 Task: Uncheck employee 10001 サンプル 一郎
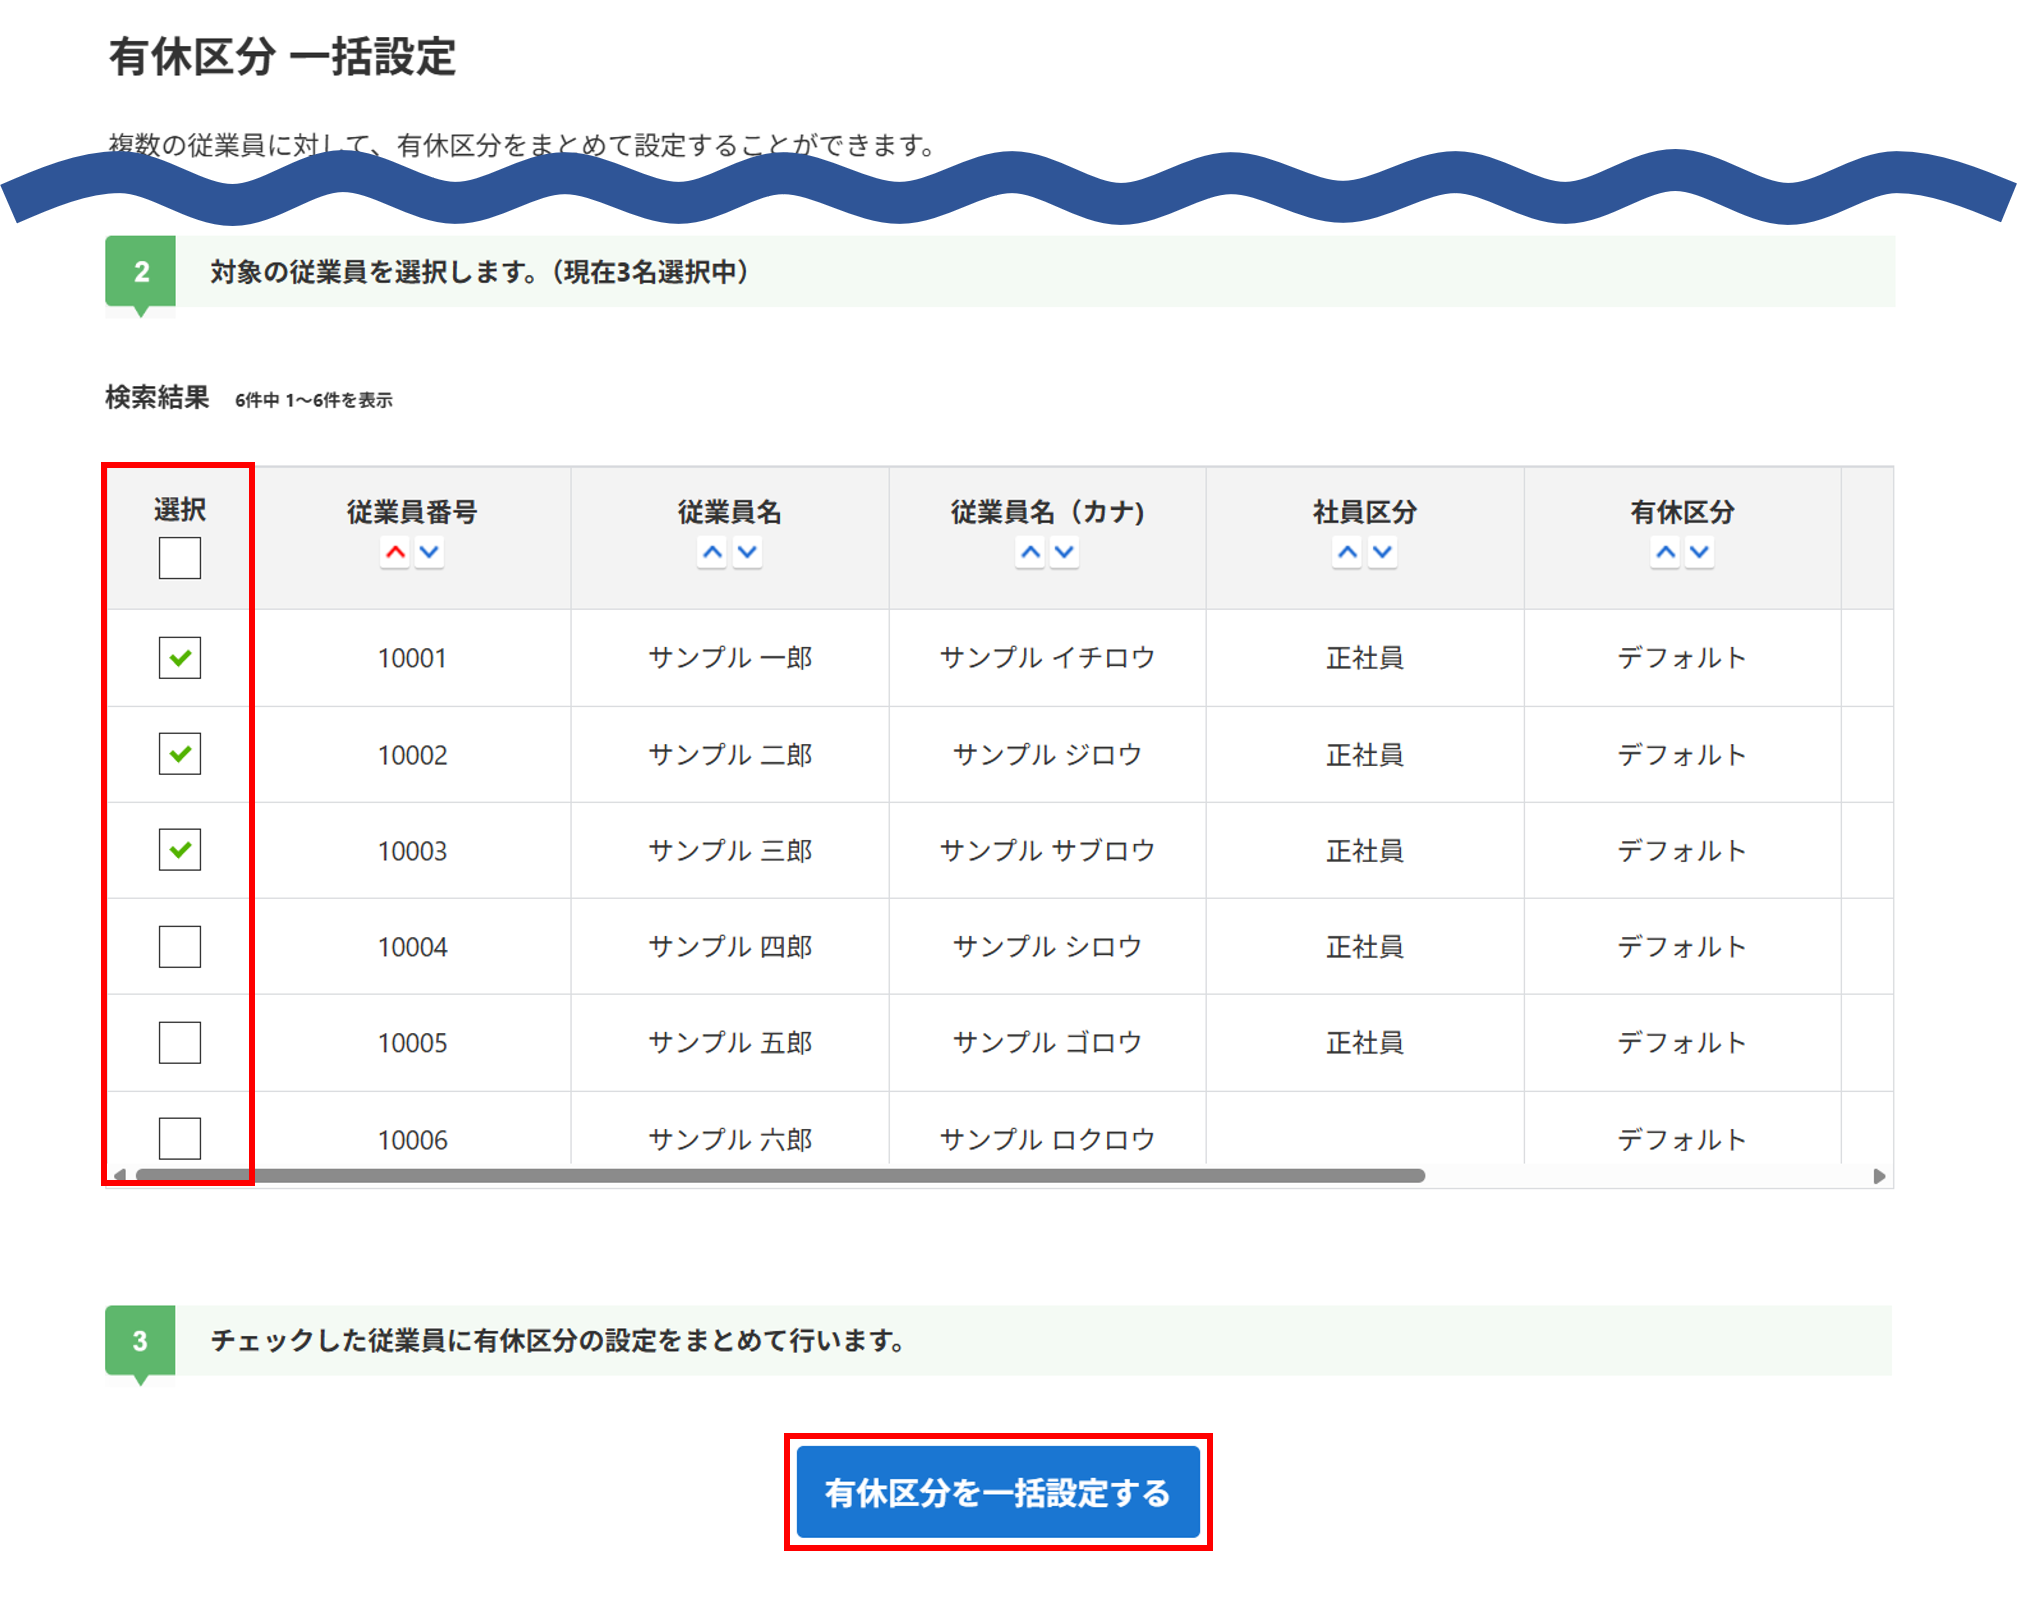coord(180,658)
